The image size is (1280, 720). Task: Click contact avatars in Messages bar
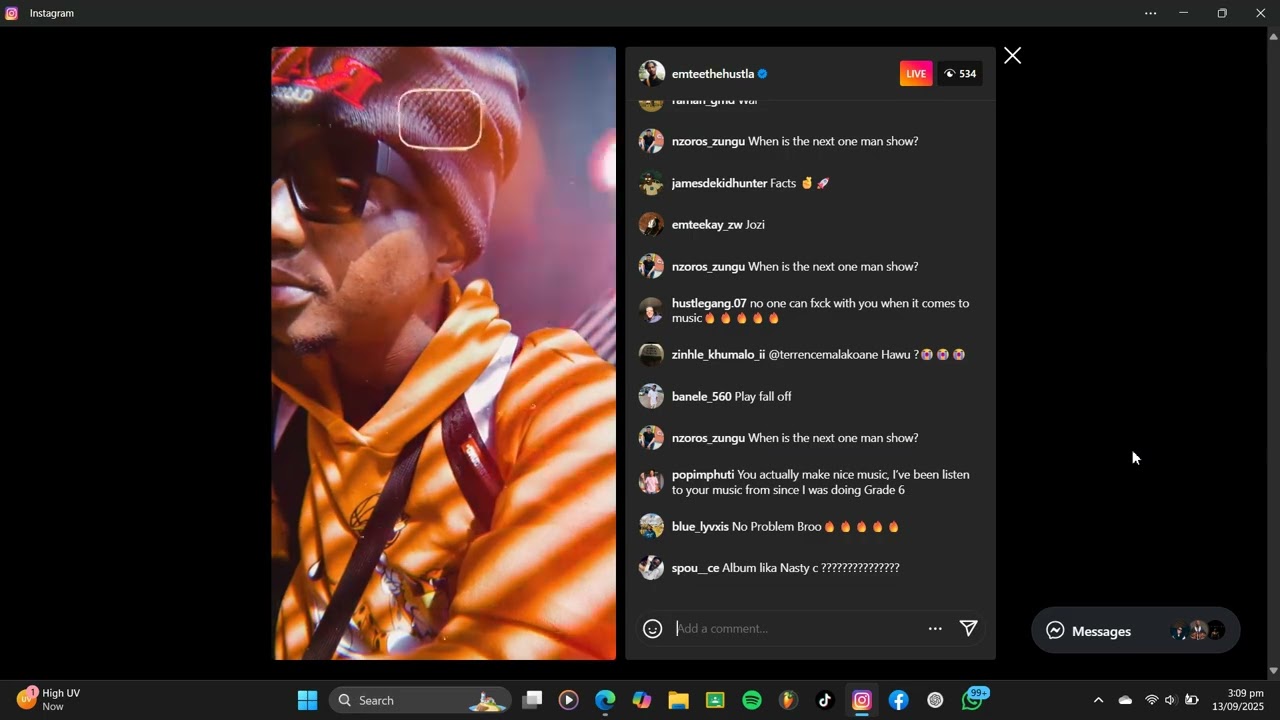point(1198,631)
